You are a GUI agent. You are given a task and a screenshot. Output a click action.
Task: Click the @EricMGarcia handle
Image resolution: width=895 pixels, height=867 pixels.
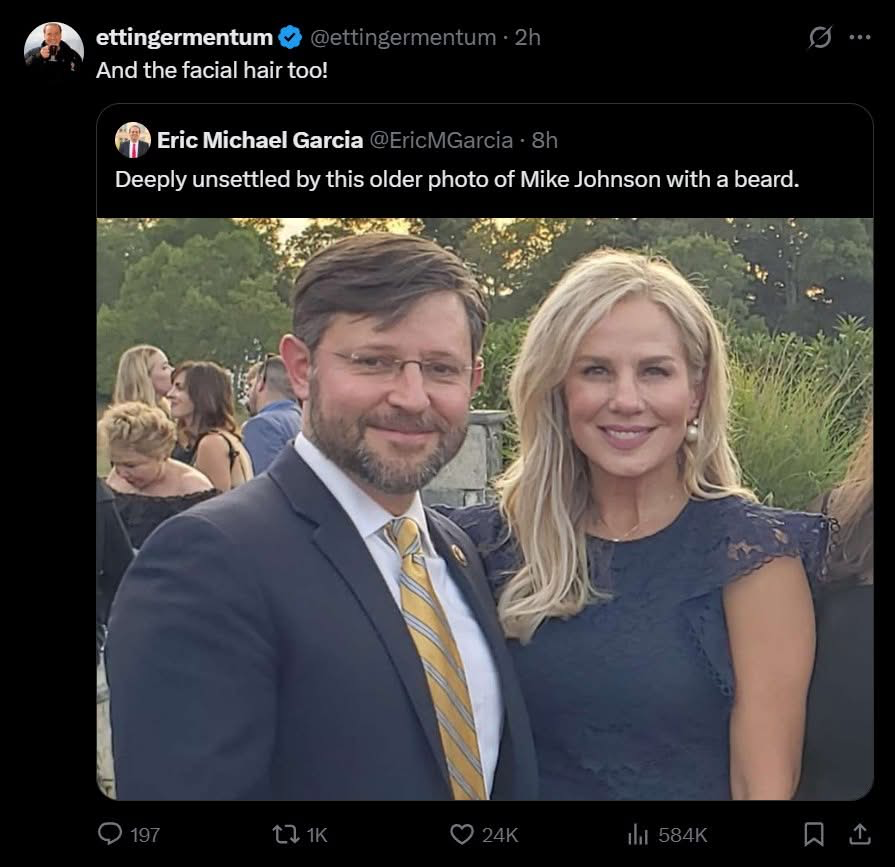click(x=442, y=140)
